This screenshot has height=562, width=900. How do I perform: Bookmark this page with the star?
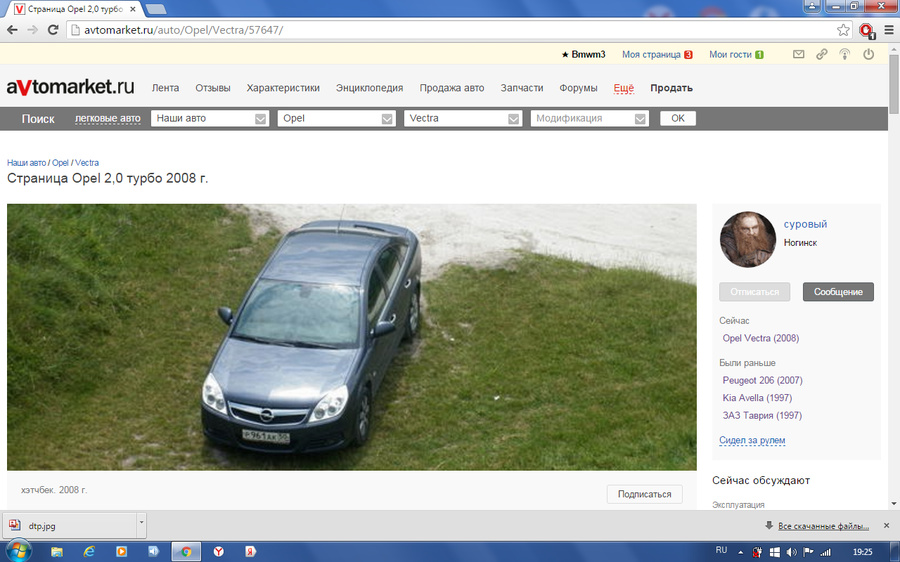tap(843, 30)
